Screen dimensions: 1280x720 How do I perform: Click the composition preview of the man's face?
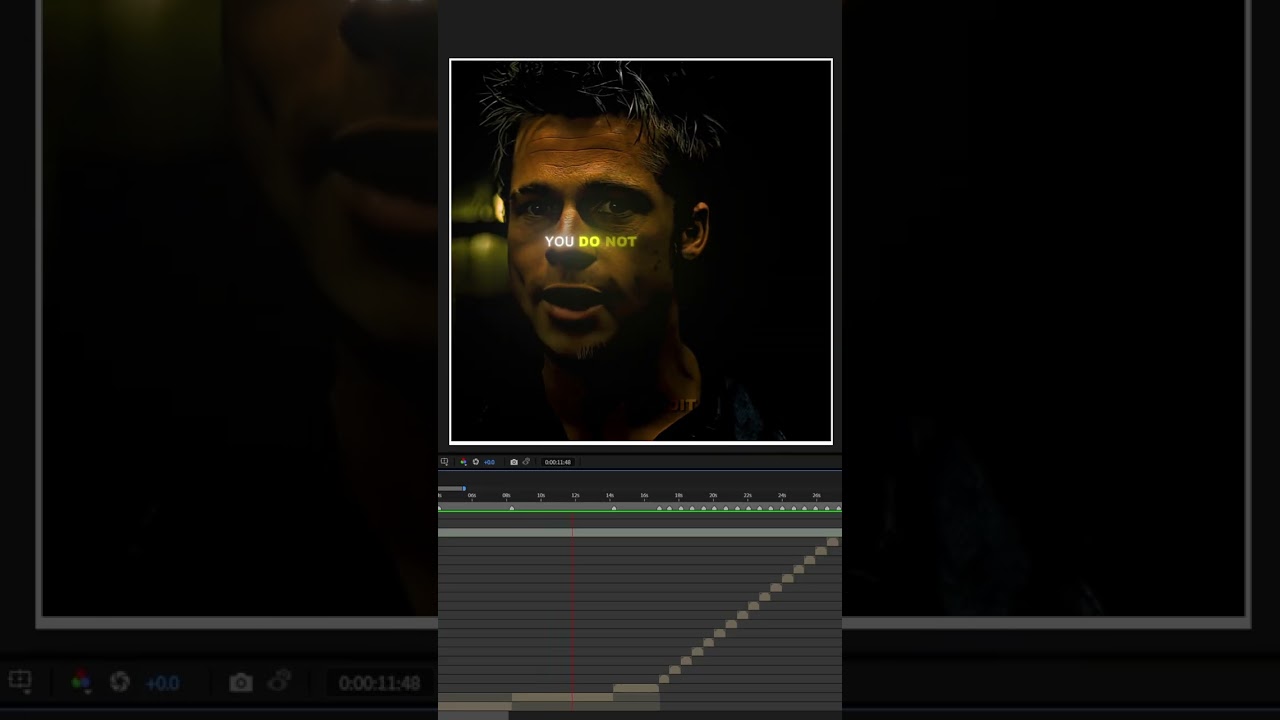pyautogui.click(x=641, y=251)
